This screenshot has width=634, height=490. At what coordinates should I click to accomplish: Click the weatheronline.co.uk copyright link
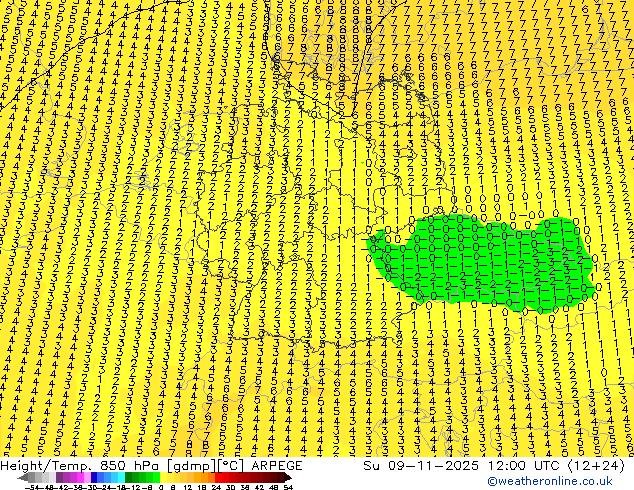coord(550,481)
